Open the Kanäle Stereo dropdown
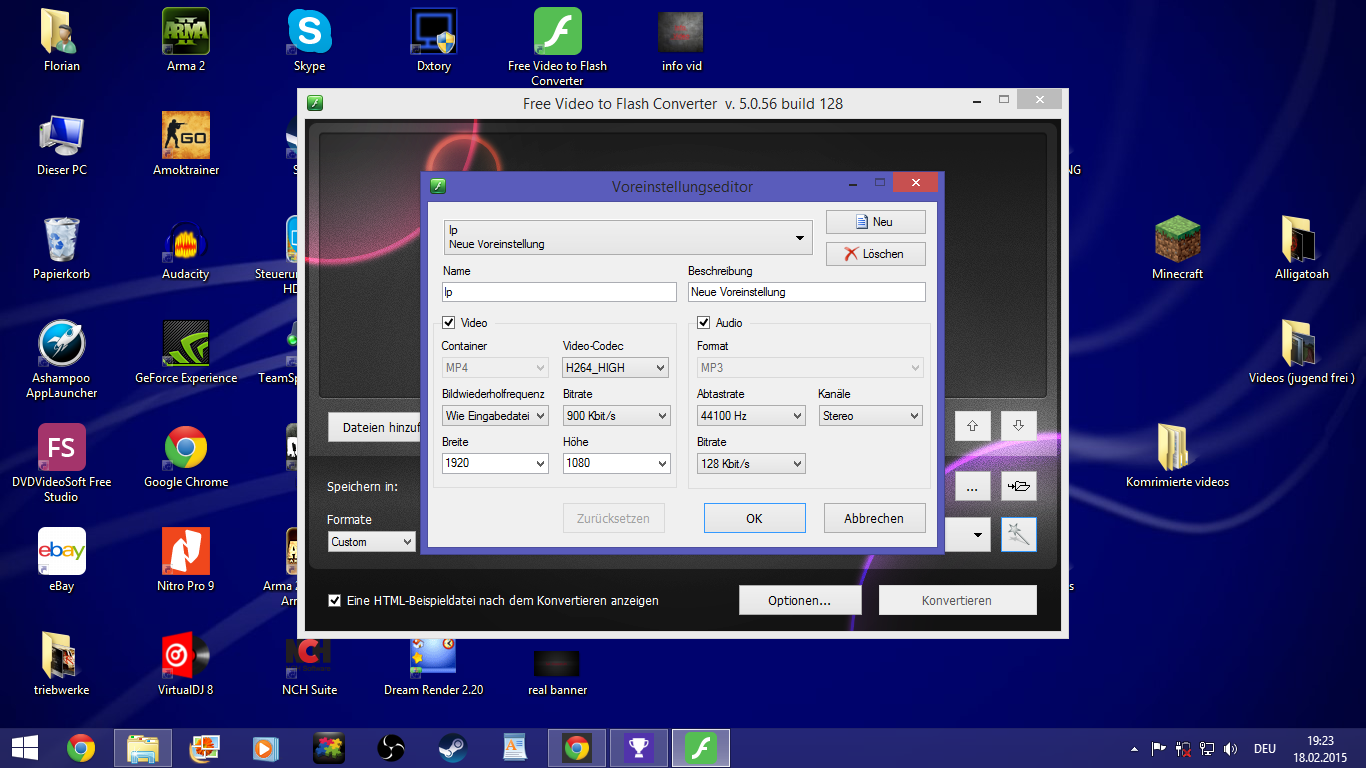The height and width of the screenshot is (768, 1366). pyautogui.click(x=870, y=416)
